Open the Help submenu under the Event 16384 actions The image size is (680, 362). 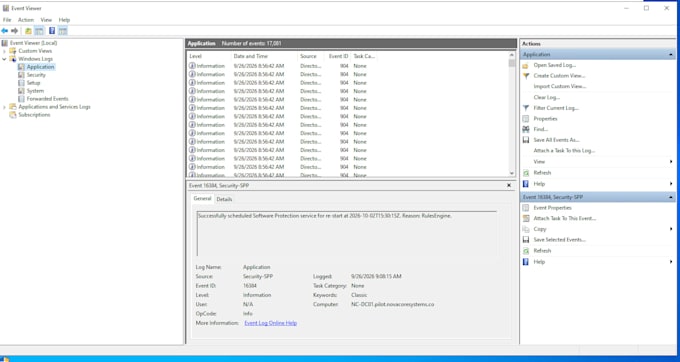(x=671, y=262)
